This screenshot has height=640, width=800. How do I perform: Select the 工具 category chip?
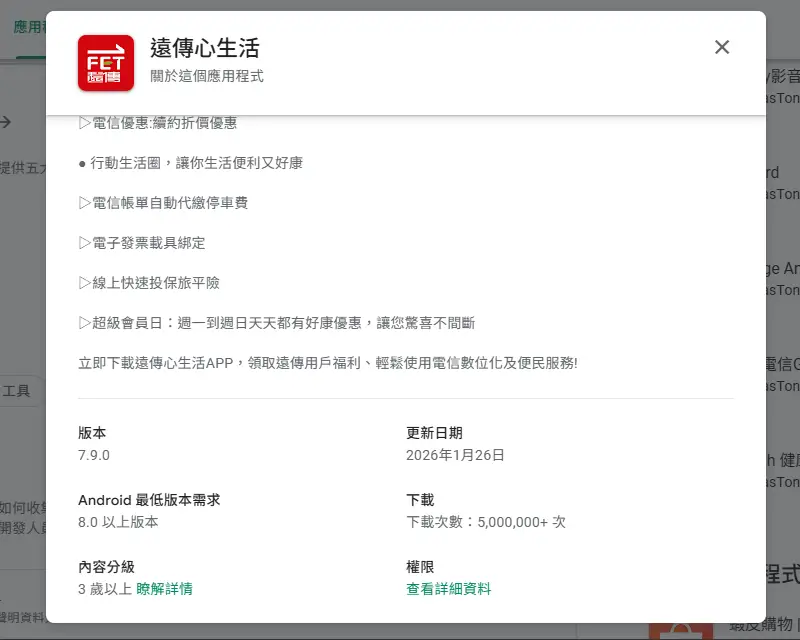point(18,390)
